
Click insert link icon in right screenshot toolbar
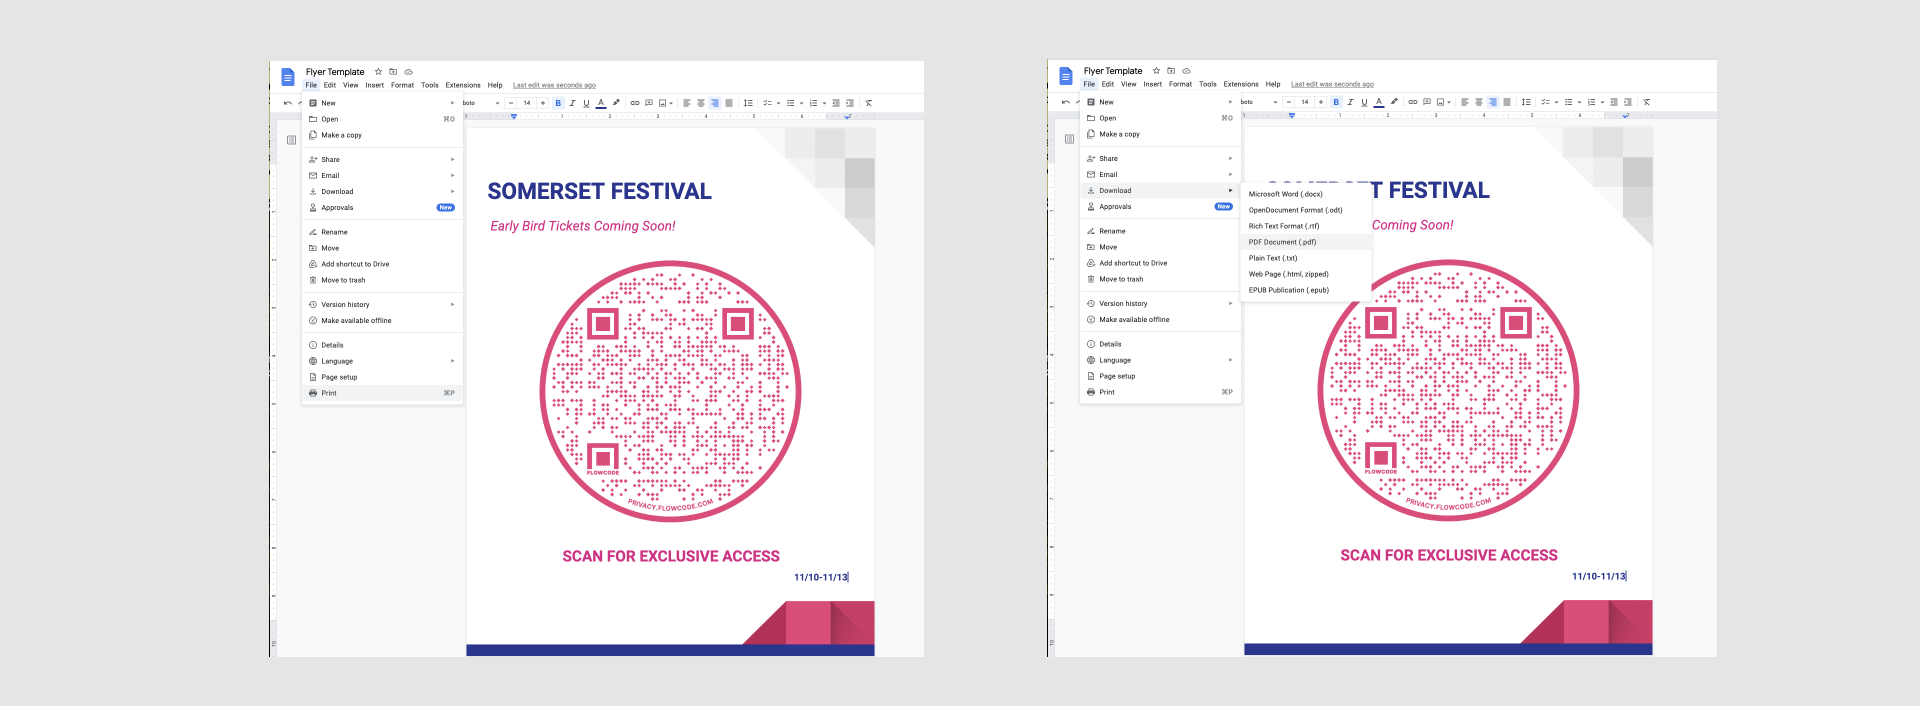tap(1413, 102)
